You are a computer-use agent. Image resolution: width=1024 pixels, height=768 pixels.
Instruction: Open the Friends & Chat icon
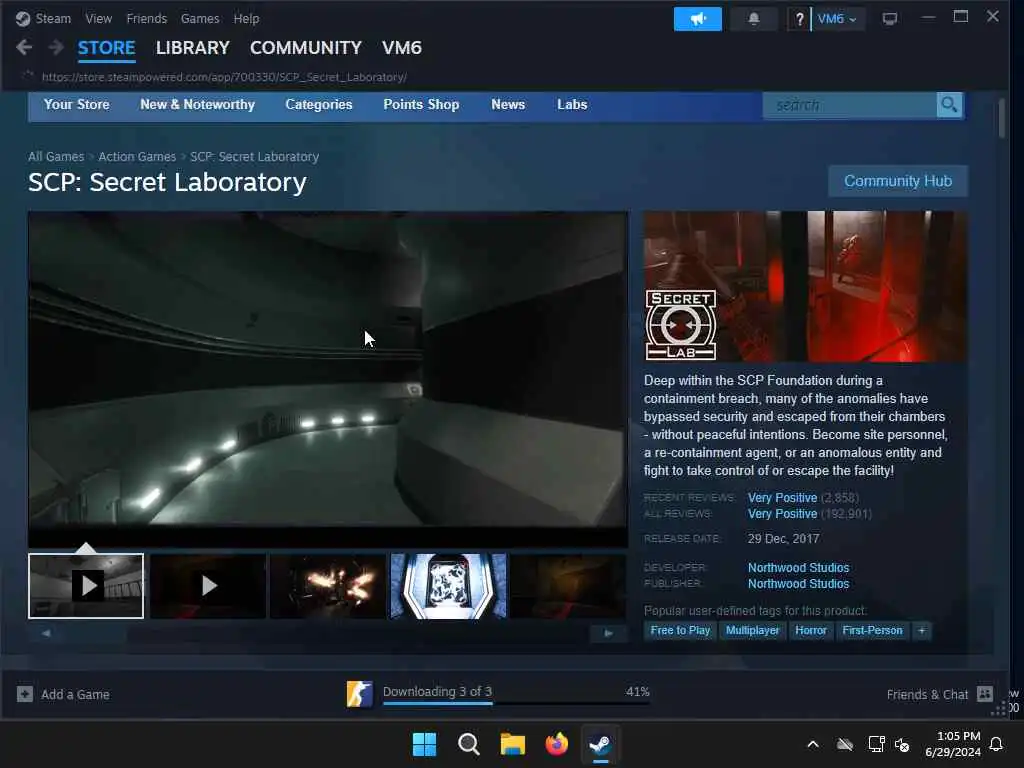click(x=985, y=694)
